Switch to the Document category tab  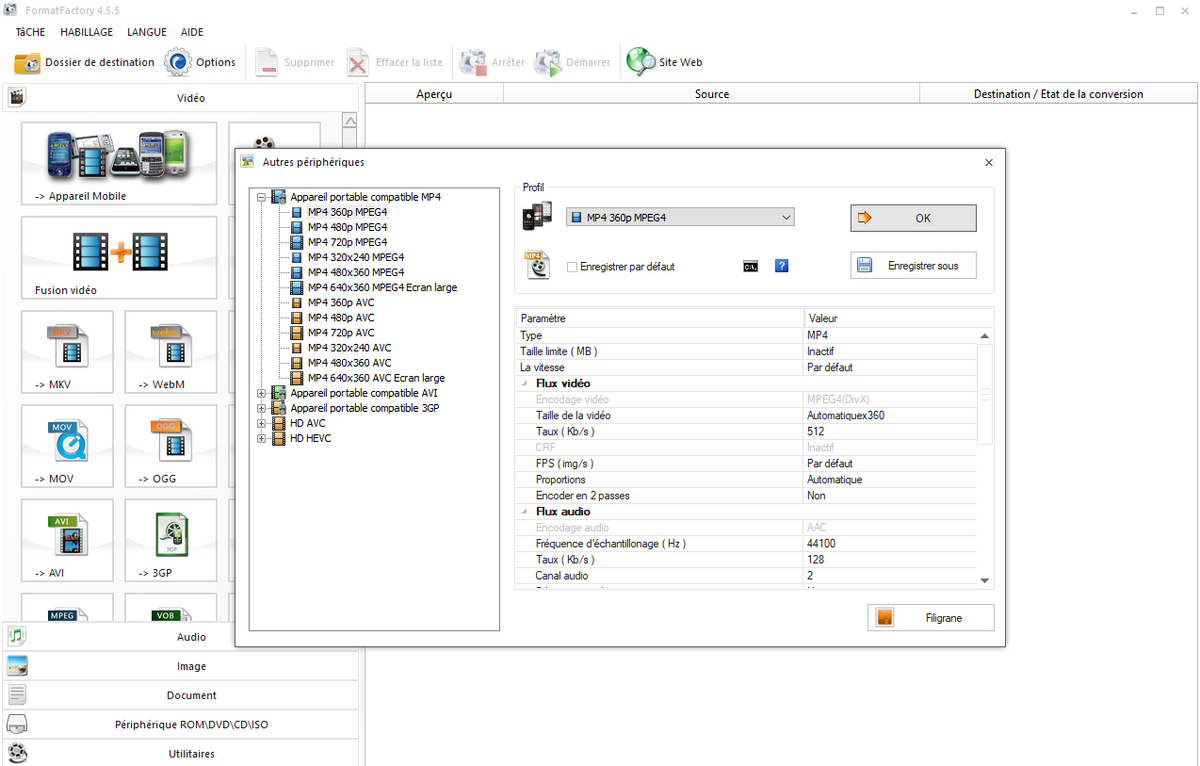180,695
